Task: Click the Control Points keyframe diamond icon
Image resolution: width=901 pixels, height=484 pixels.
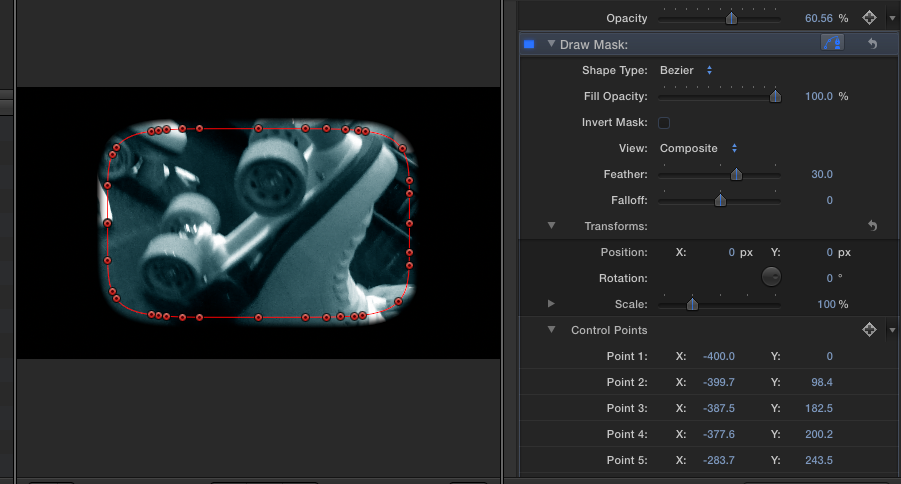Action: [869, 330]
